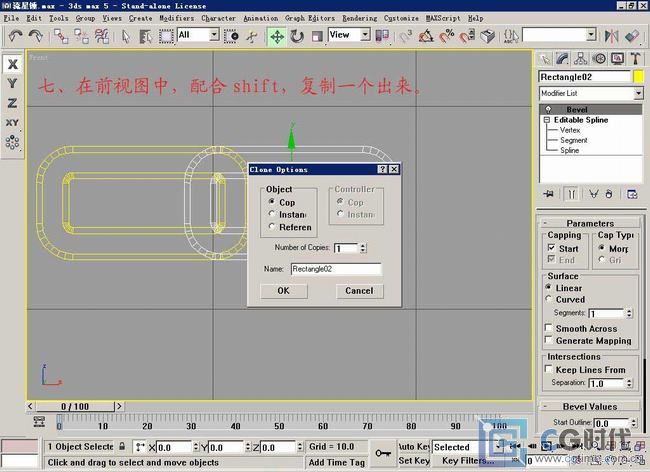This screenshot has height=472, width=650.
Task: Select Linear surface radio button
Action: [548, 287]
